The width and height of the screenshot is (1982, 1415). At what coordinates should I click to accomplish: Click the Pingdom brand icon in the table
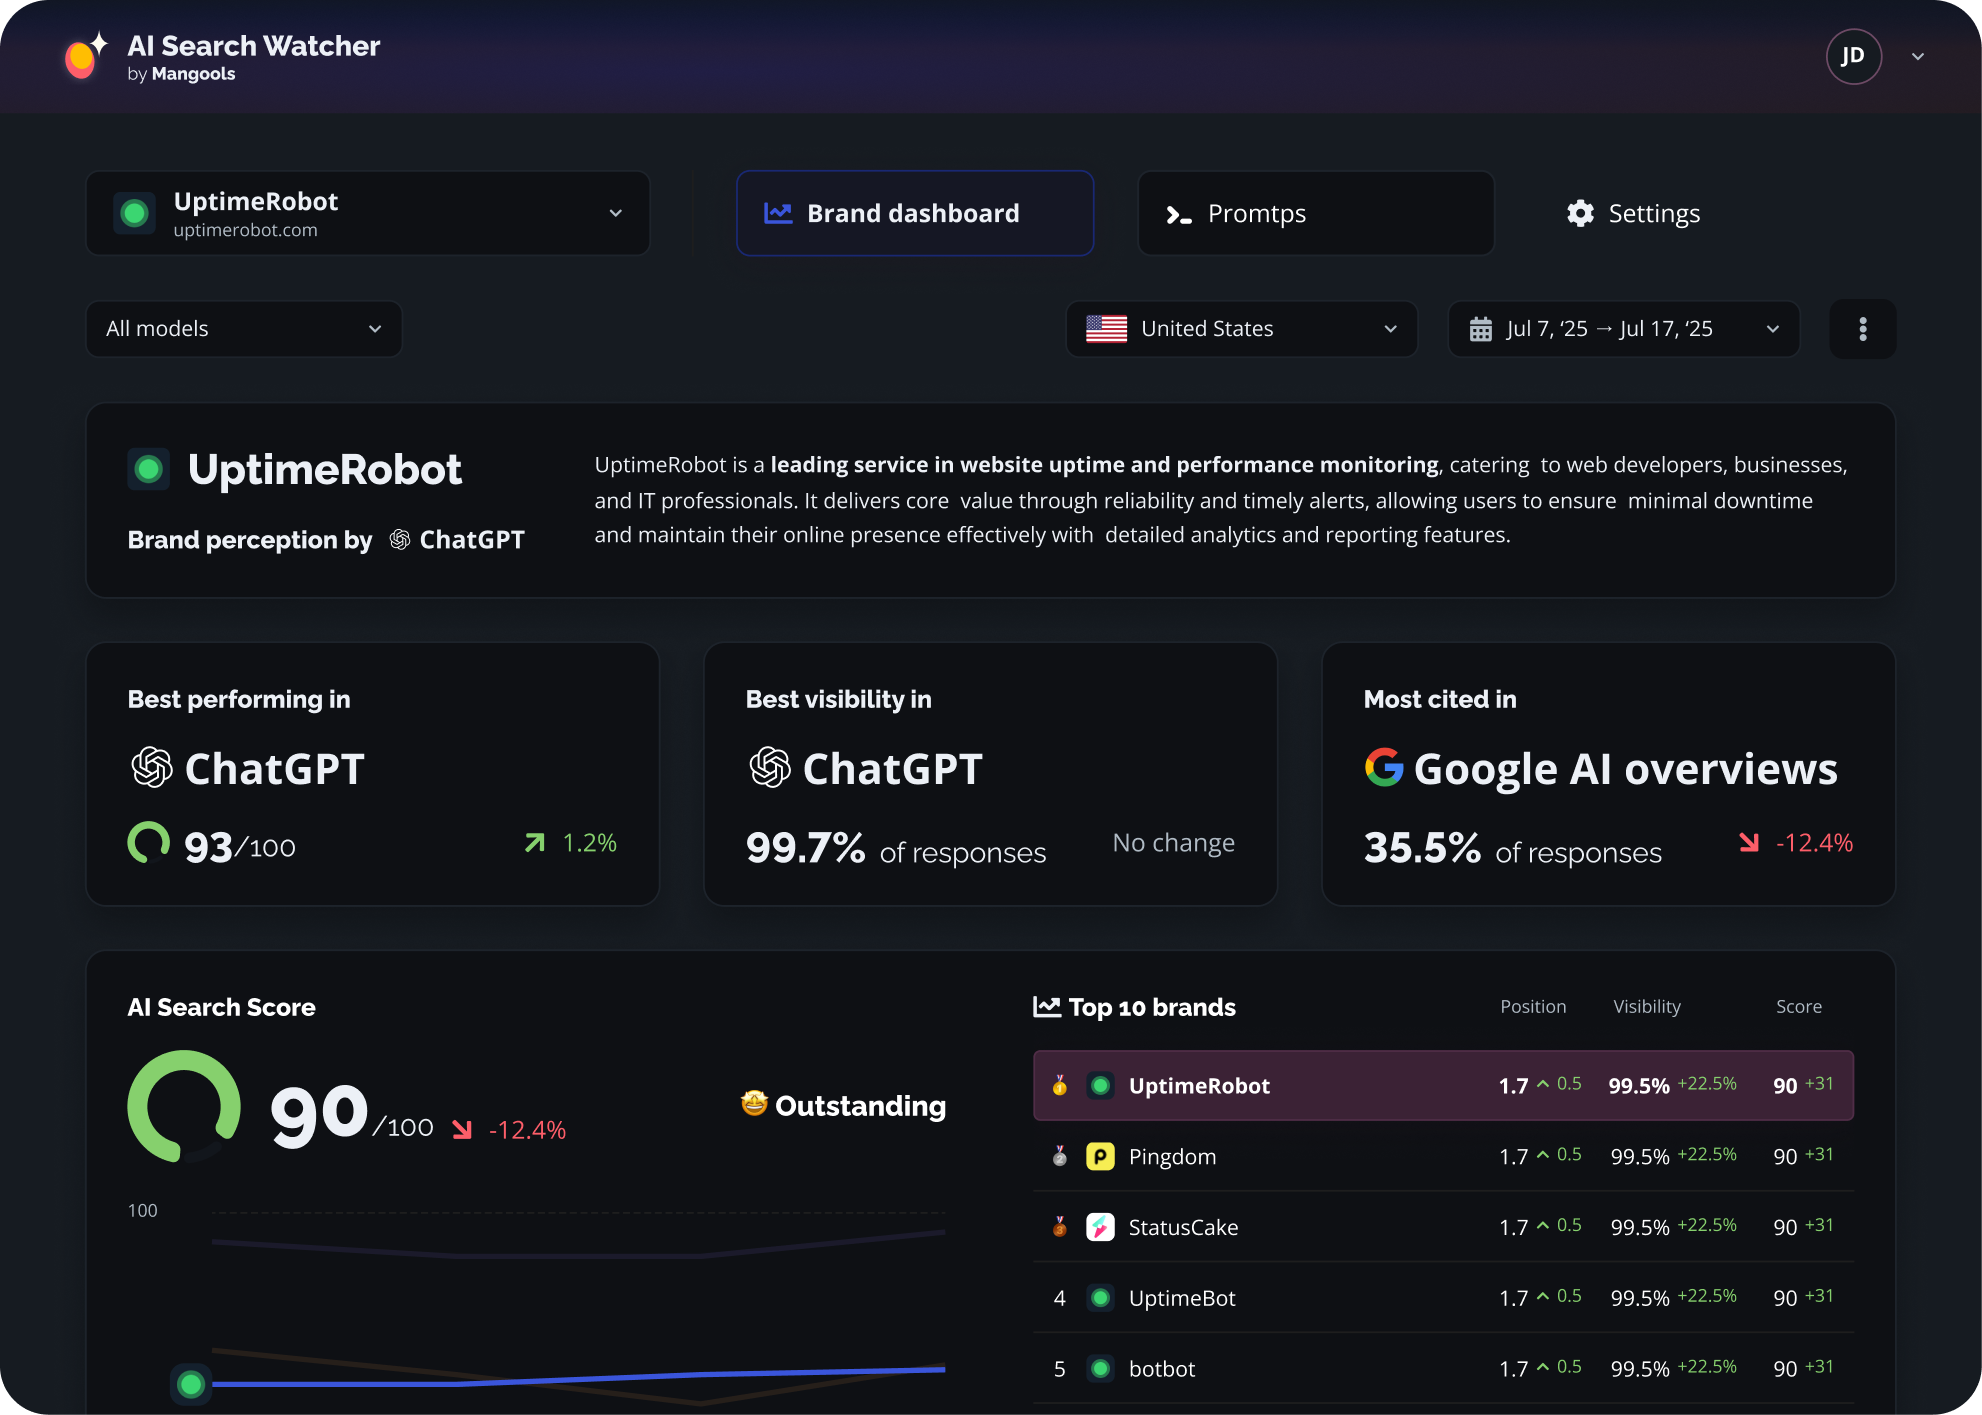click(x=1101, y=1156)
